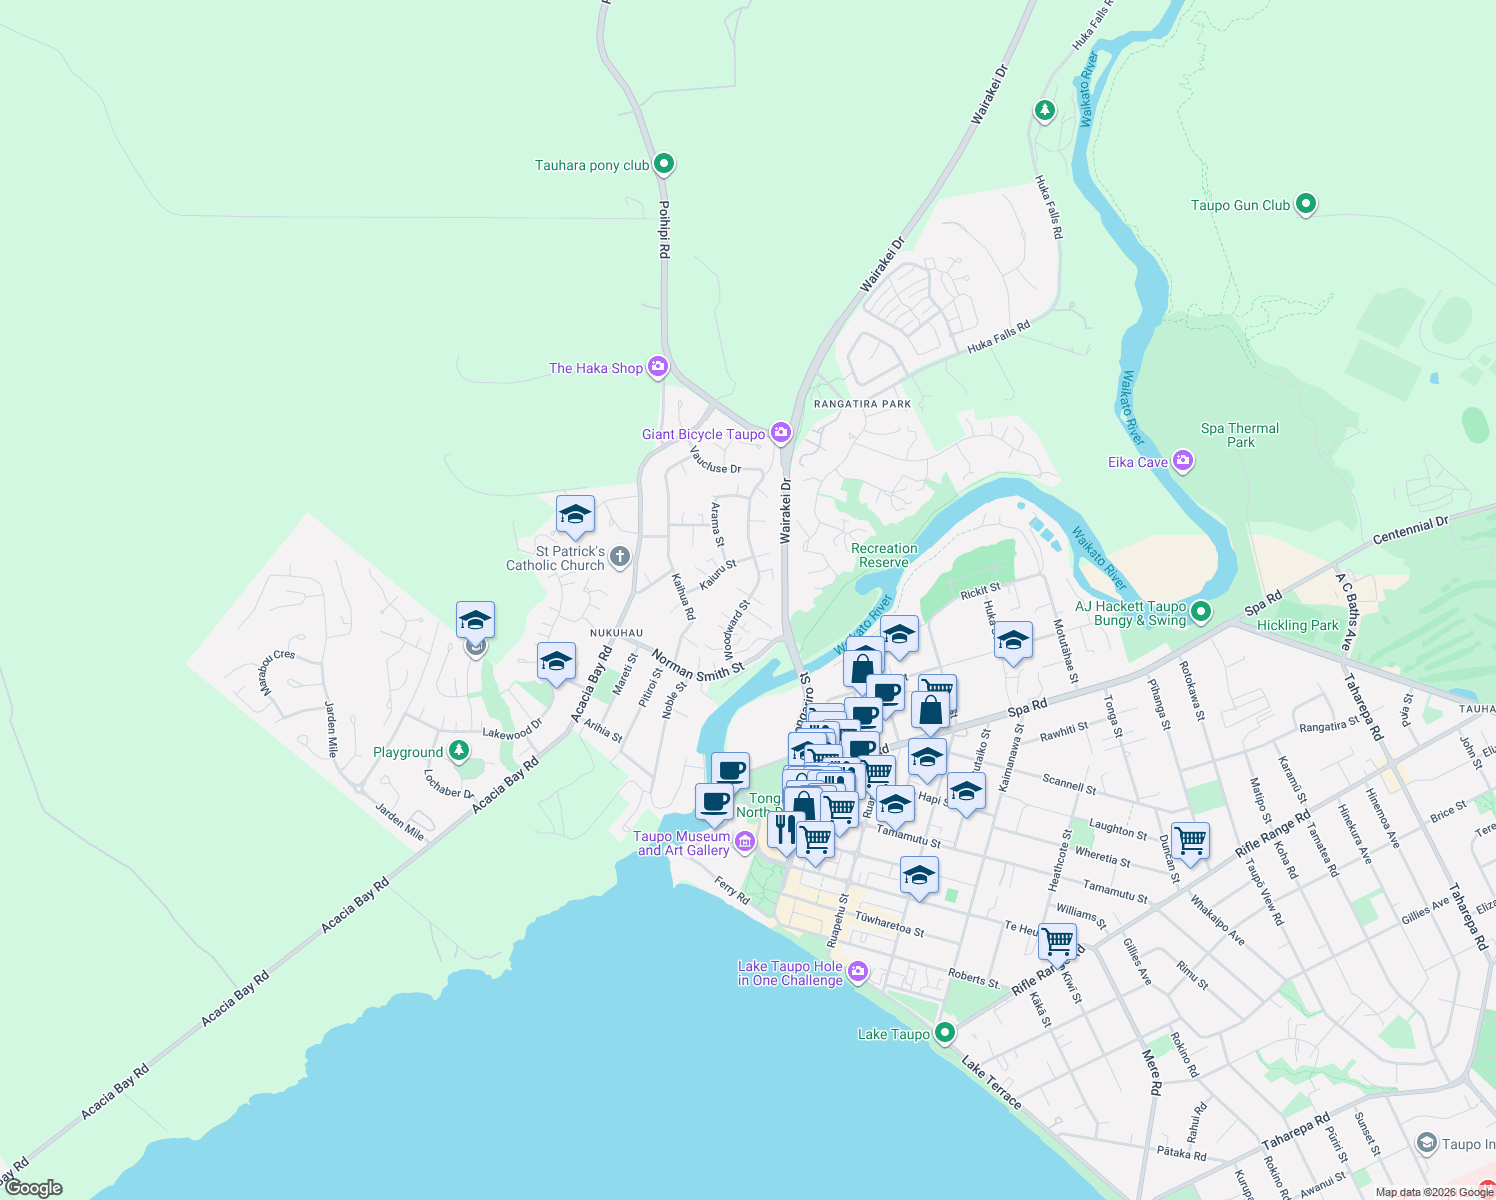Click the Google logo
Image resolution: width=1496 pixels, height=1200 pixels.
(33, 1188)
